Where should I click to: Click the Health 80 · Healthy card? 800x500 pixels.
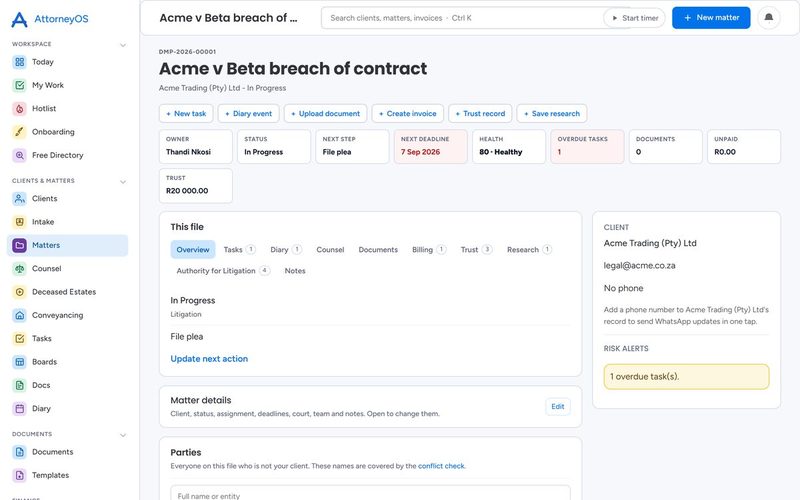509,146
